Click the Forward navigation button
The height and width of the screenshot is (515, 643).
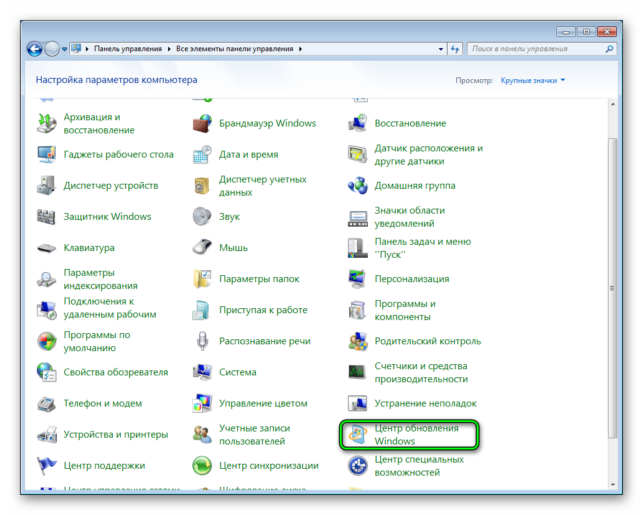[52, 49]
